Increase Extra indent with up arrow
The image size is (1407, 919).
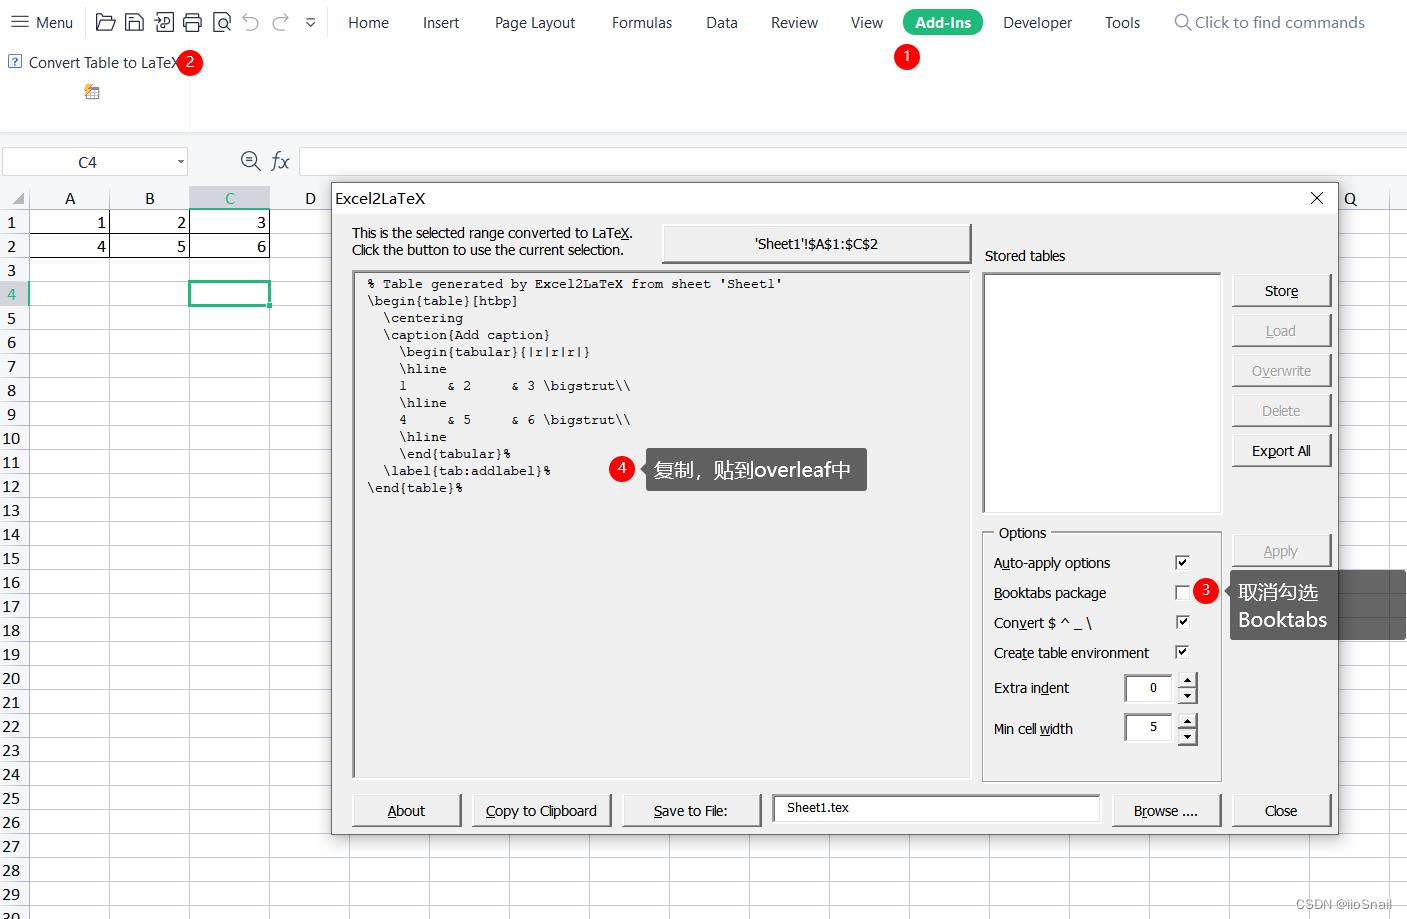coord(1187,681)
